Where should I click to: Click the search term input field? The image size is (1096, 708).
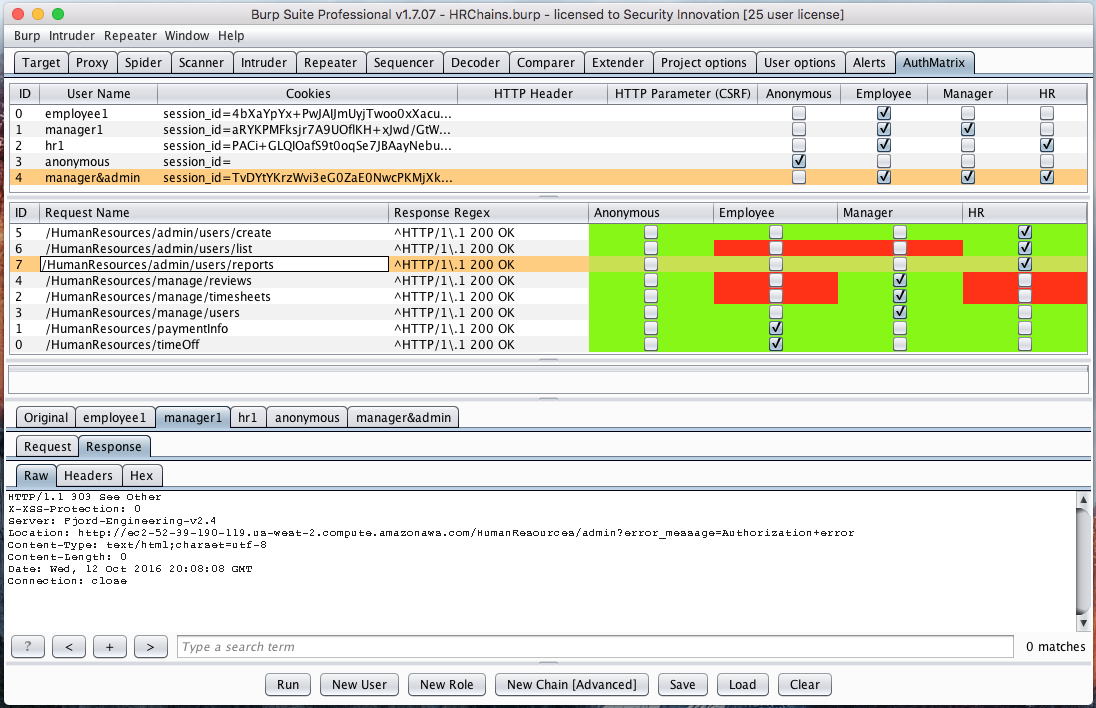595,647
